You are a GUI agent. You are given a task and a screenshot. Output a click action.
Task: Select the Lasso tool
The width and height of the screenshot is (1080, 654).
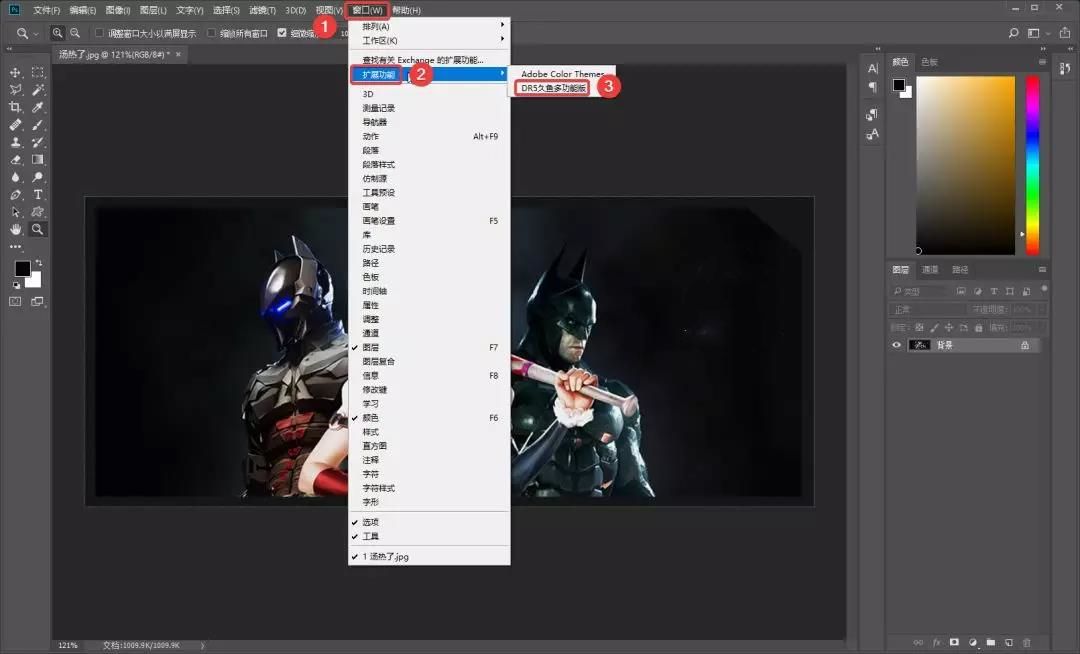click(x=15, y=91)
